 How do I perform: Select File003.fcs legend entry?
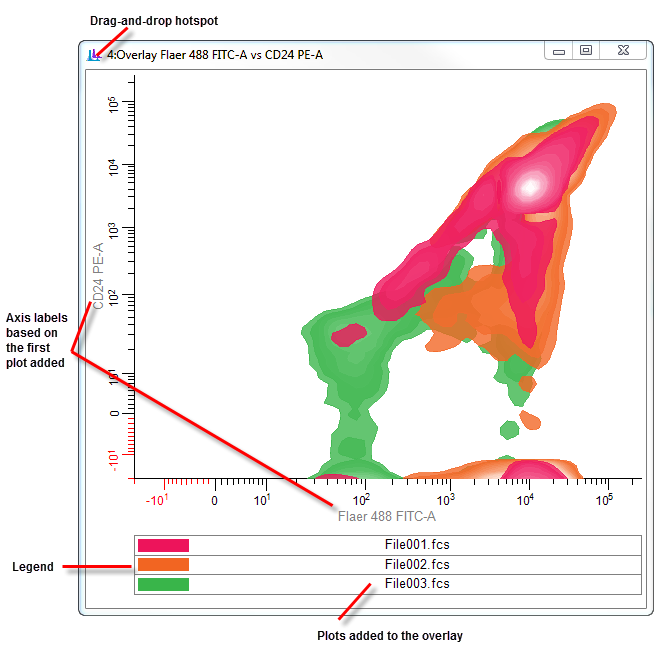(417, 584)
